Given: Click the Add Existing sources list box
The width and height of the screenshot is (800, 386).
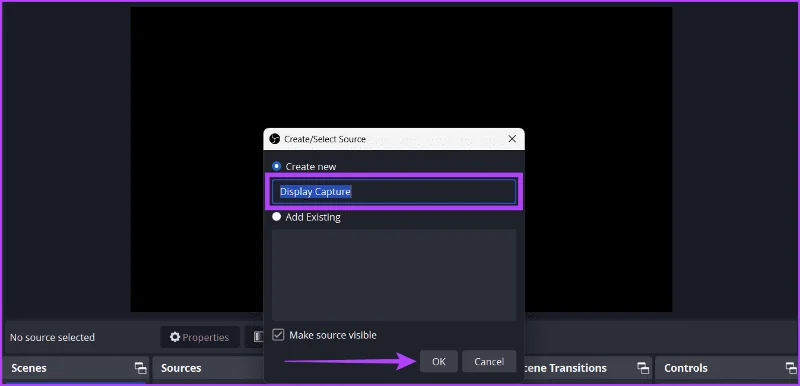Looking at the screenshot, I should coord(394,275).
